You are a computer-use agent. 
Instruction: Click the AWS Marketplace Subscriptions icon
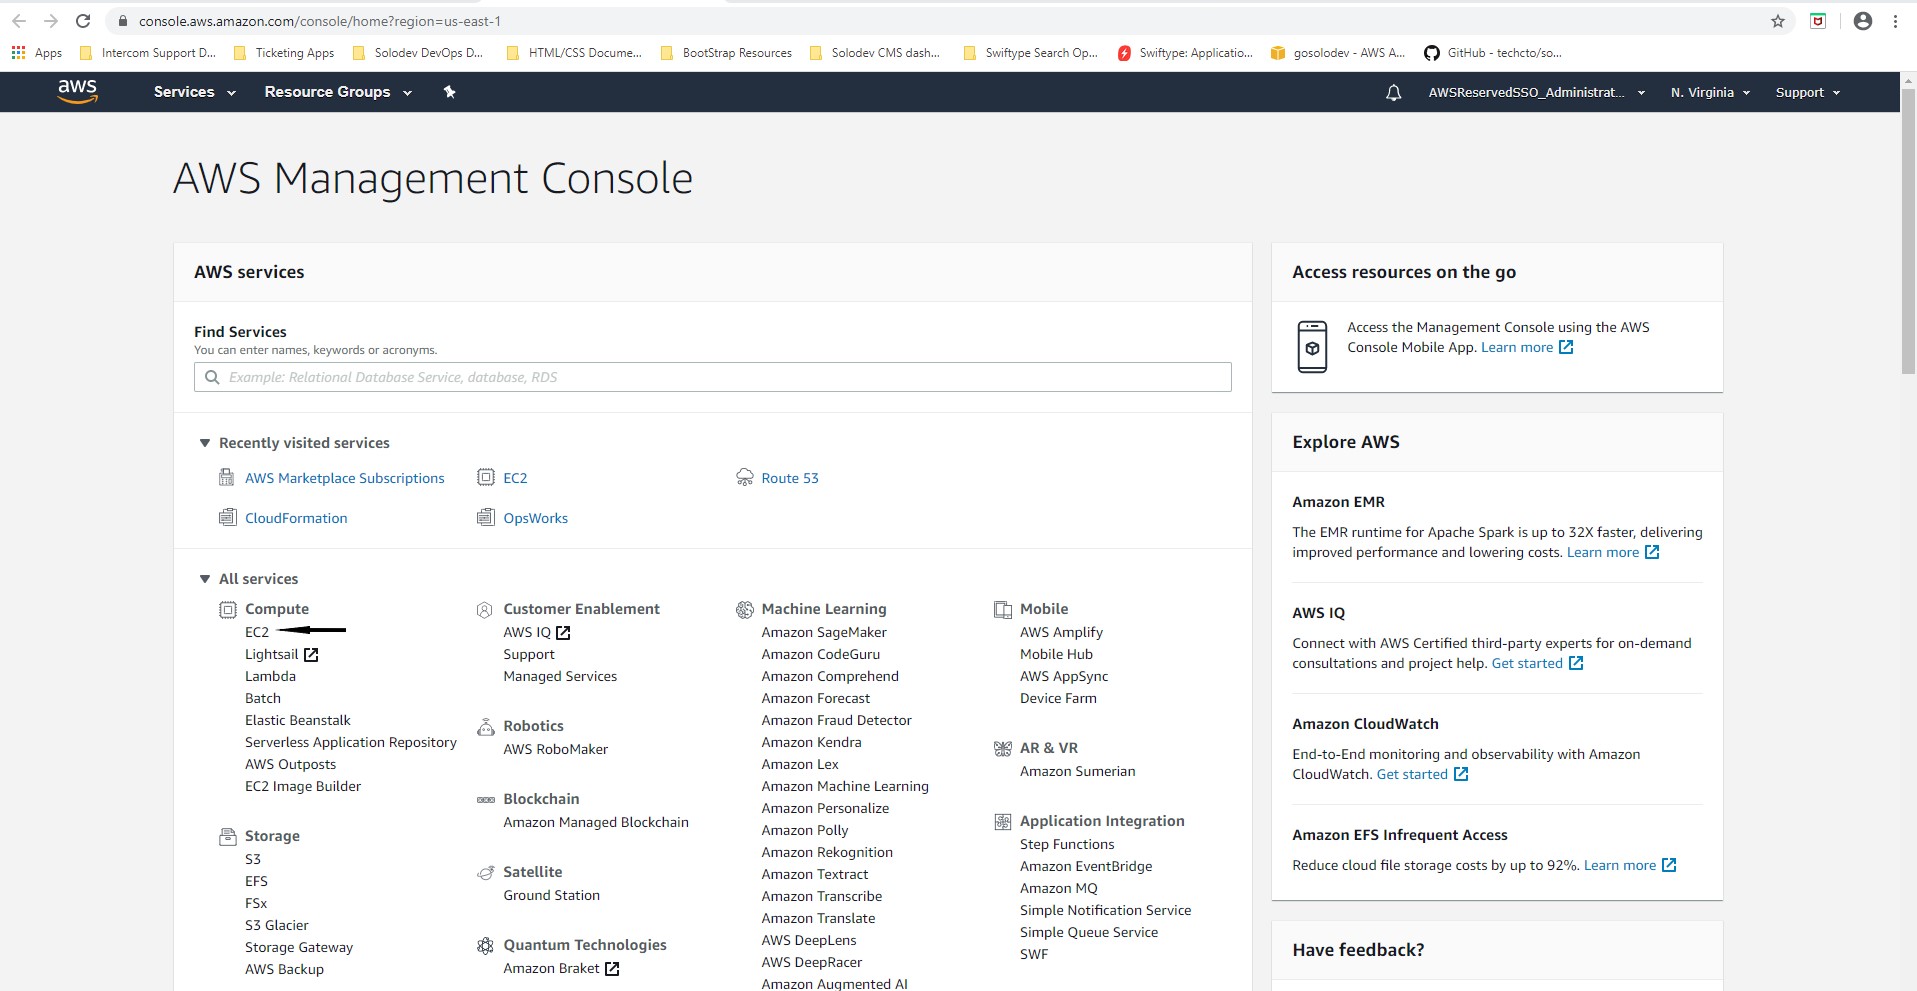tap(227, 477)
